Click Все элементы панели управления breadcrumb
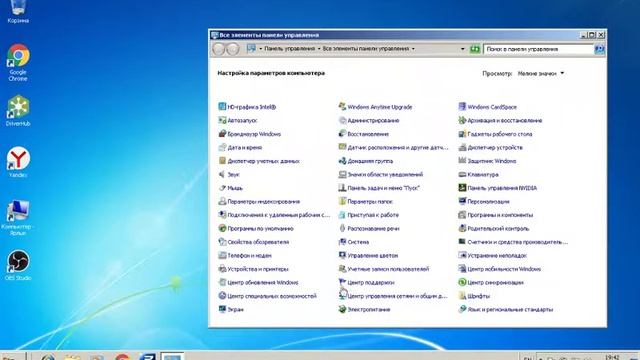This screenshot has width=640, height=360. (x=366, y=49)
